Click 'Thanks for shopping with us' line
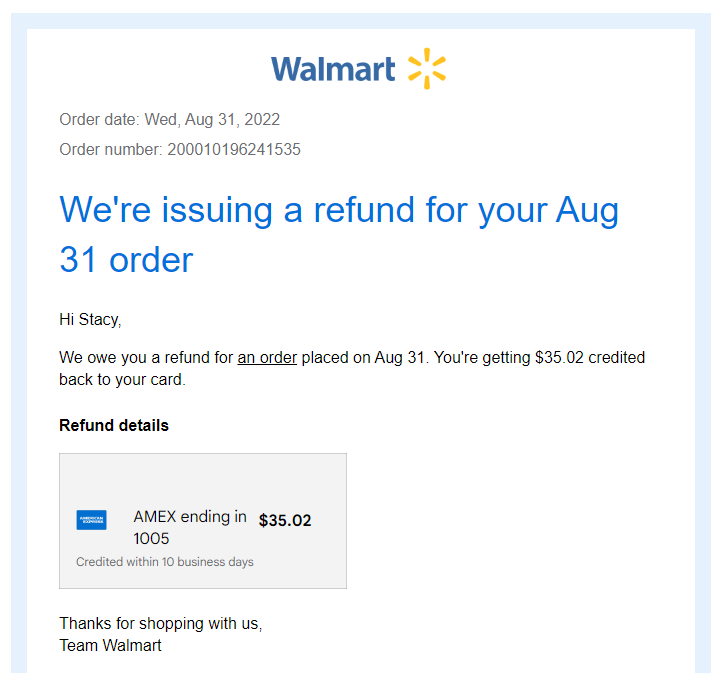Screen dimensions: 721x673 (x=161, y=623)
